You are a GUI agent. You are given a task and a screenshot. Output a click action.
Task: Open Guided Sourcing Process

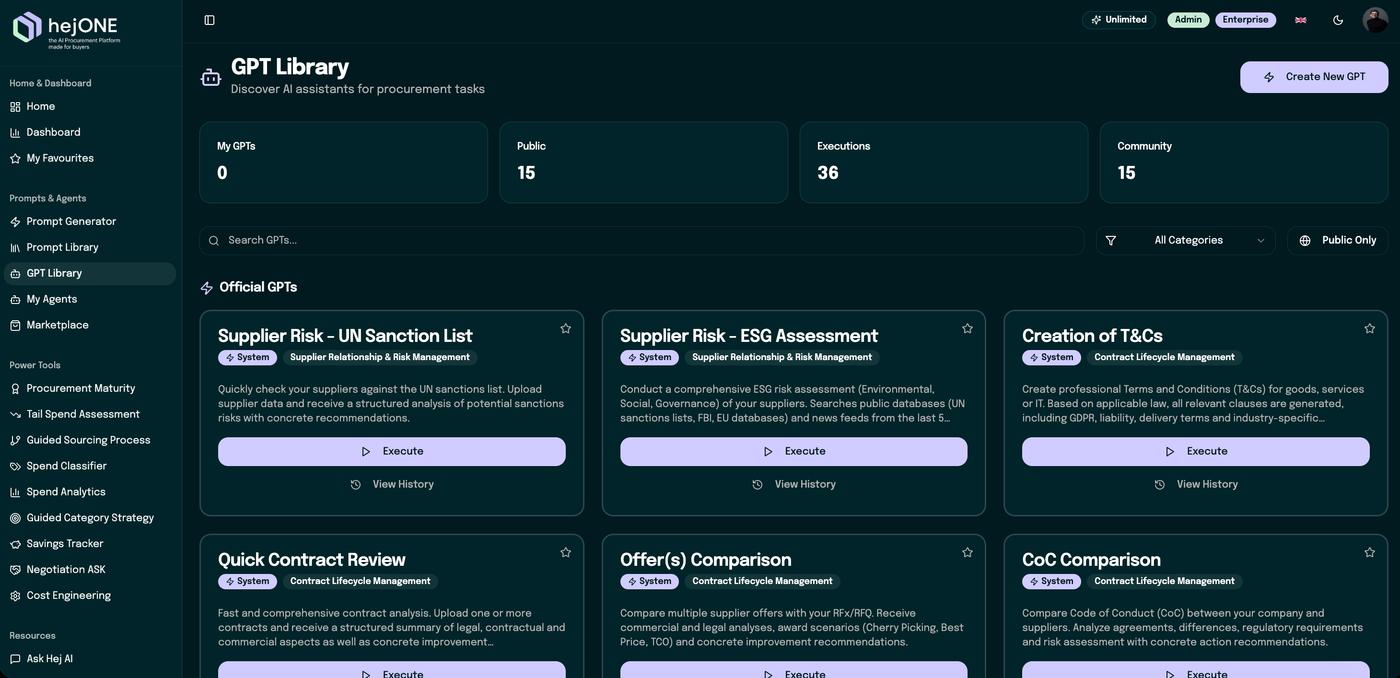pos(88,441)
